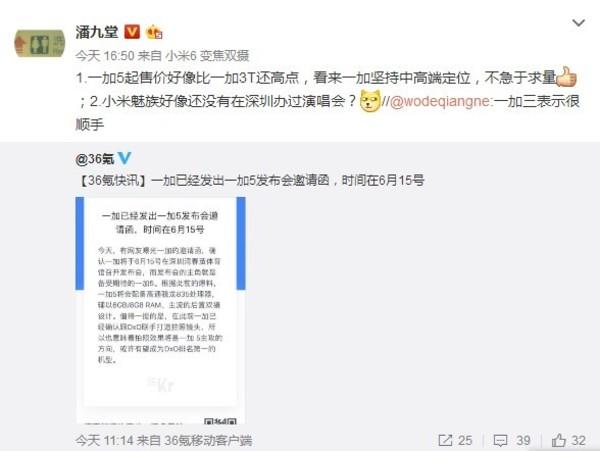Click the thumbs-up emoji in post text

[566, 78]
